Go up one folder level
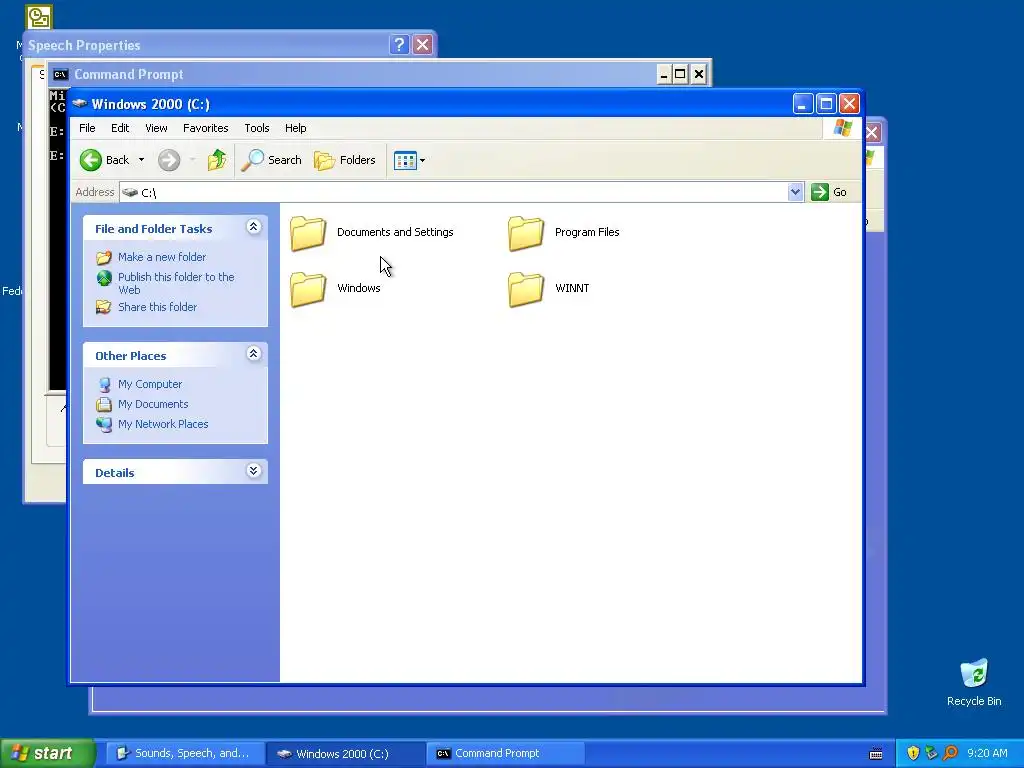1024x768 pixels. [217, 160]
